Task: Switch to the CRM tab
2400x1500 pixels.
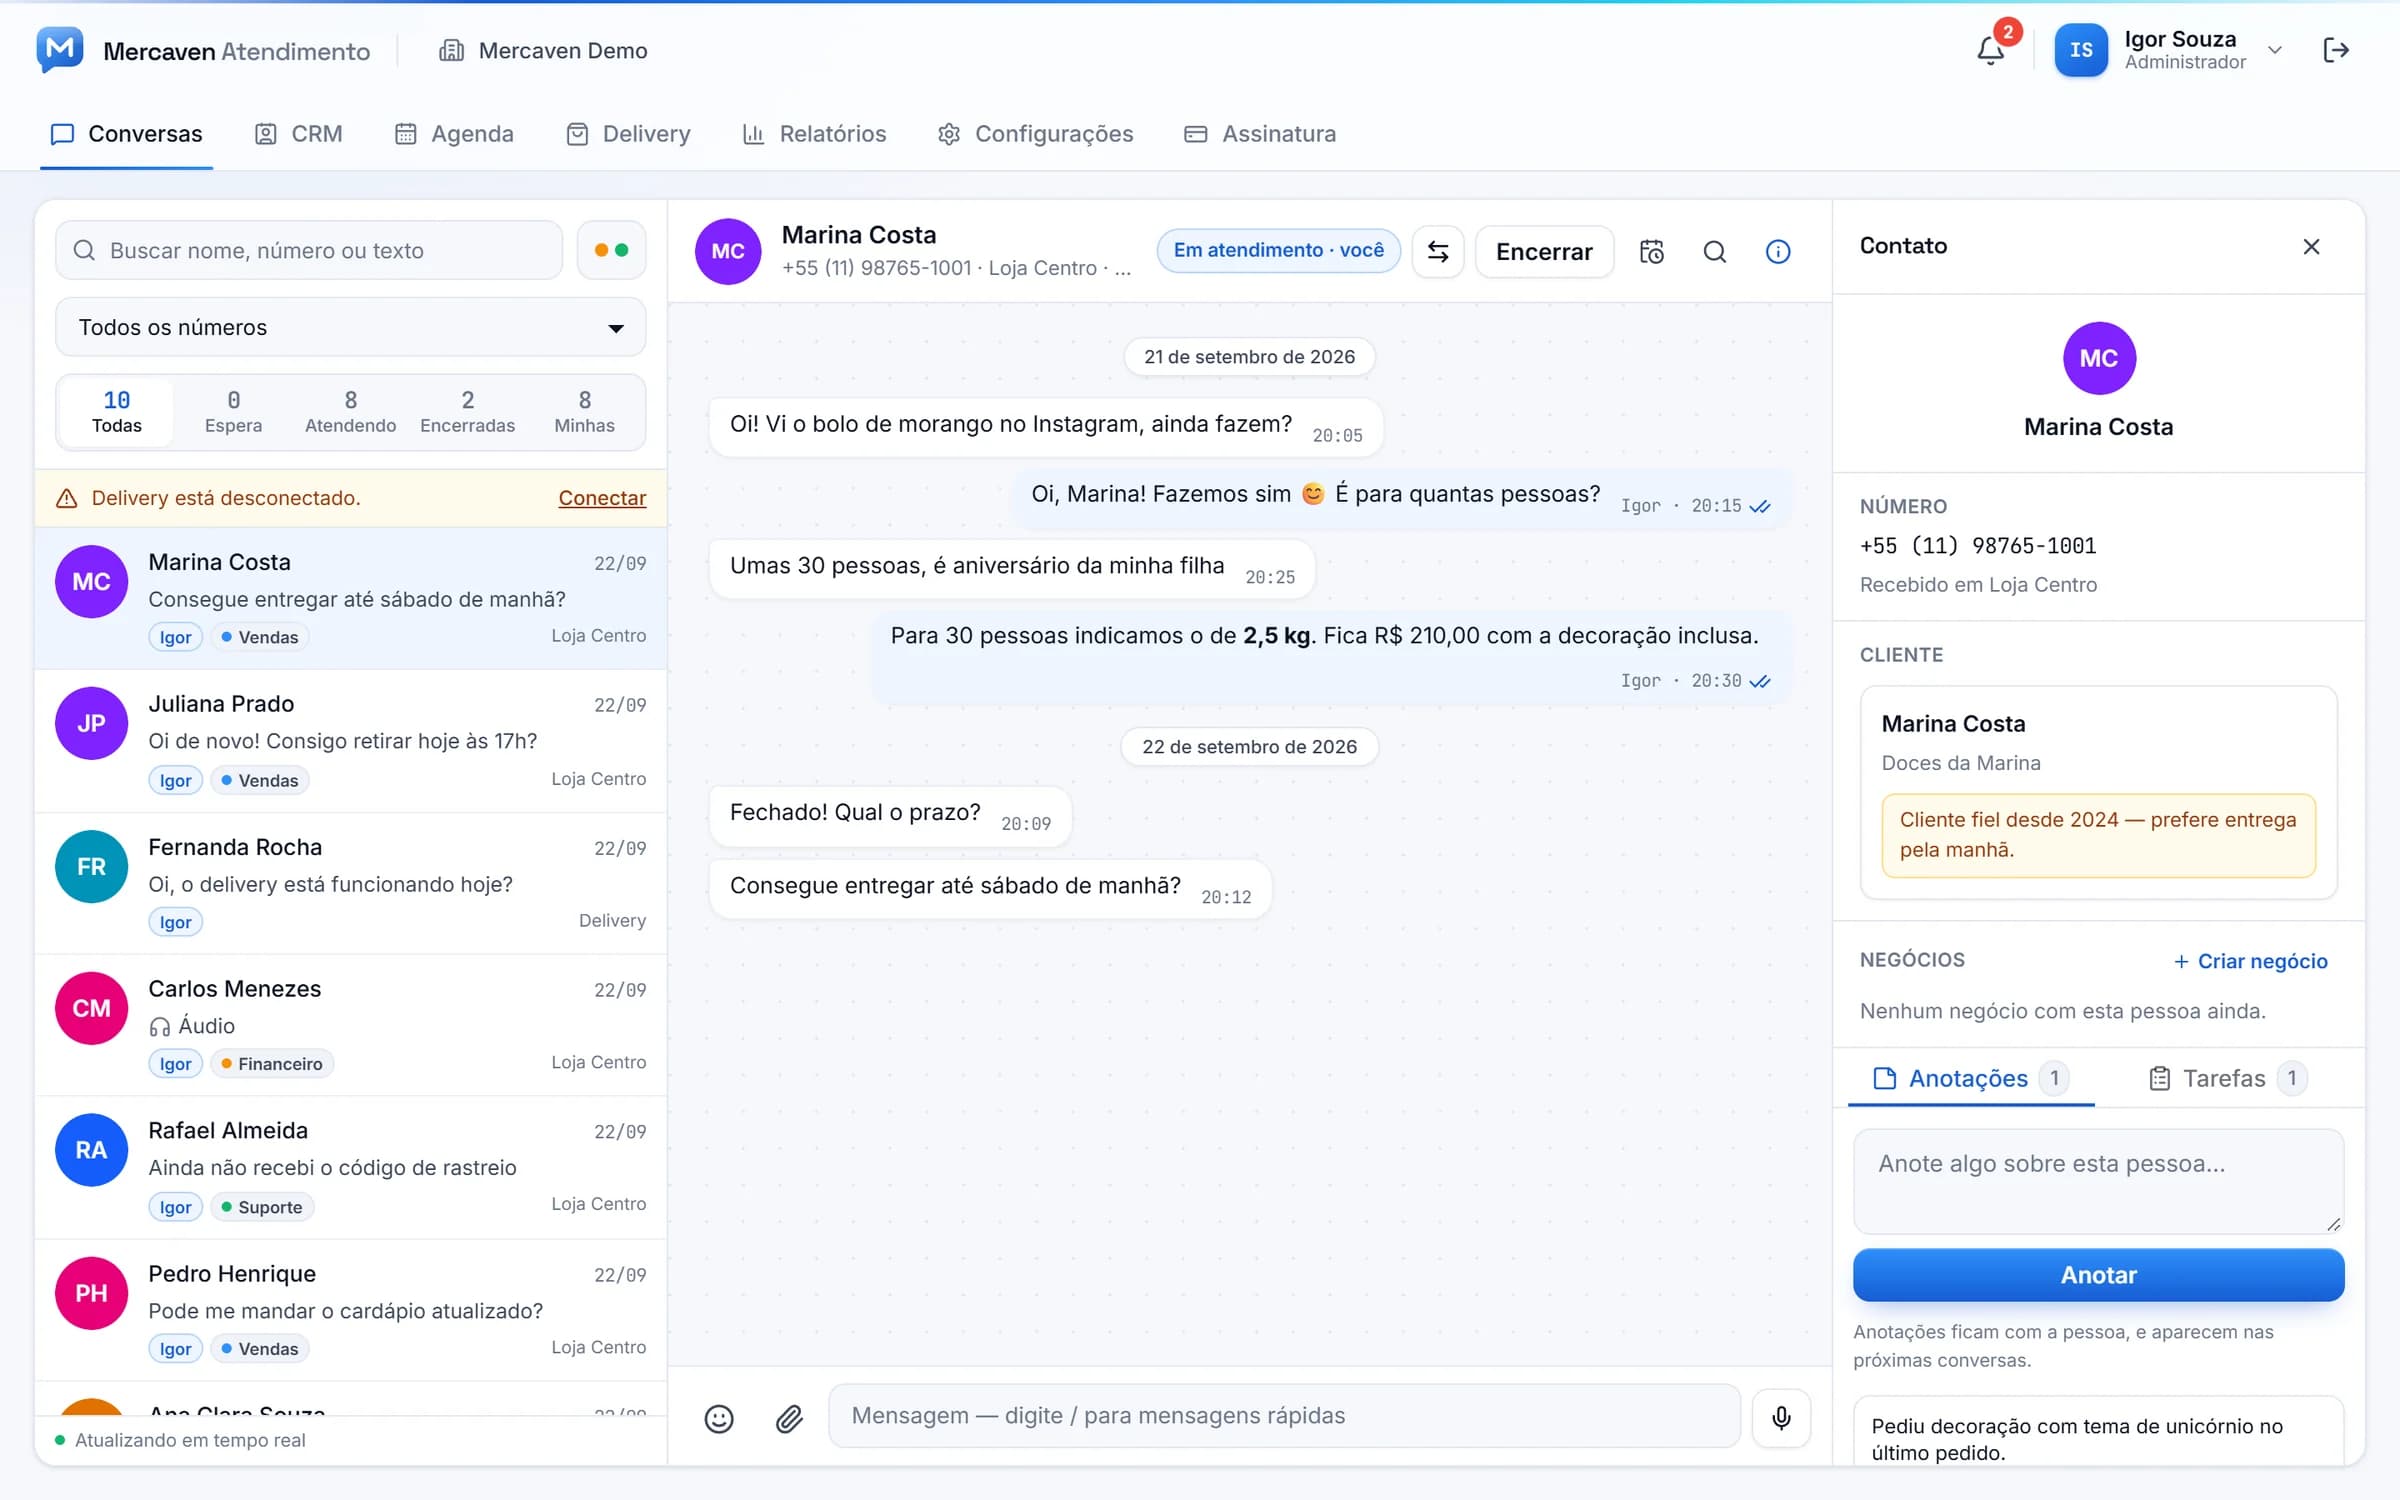Action: 298,134
